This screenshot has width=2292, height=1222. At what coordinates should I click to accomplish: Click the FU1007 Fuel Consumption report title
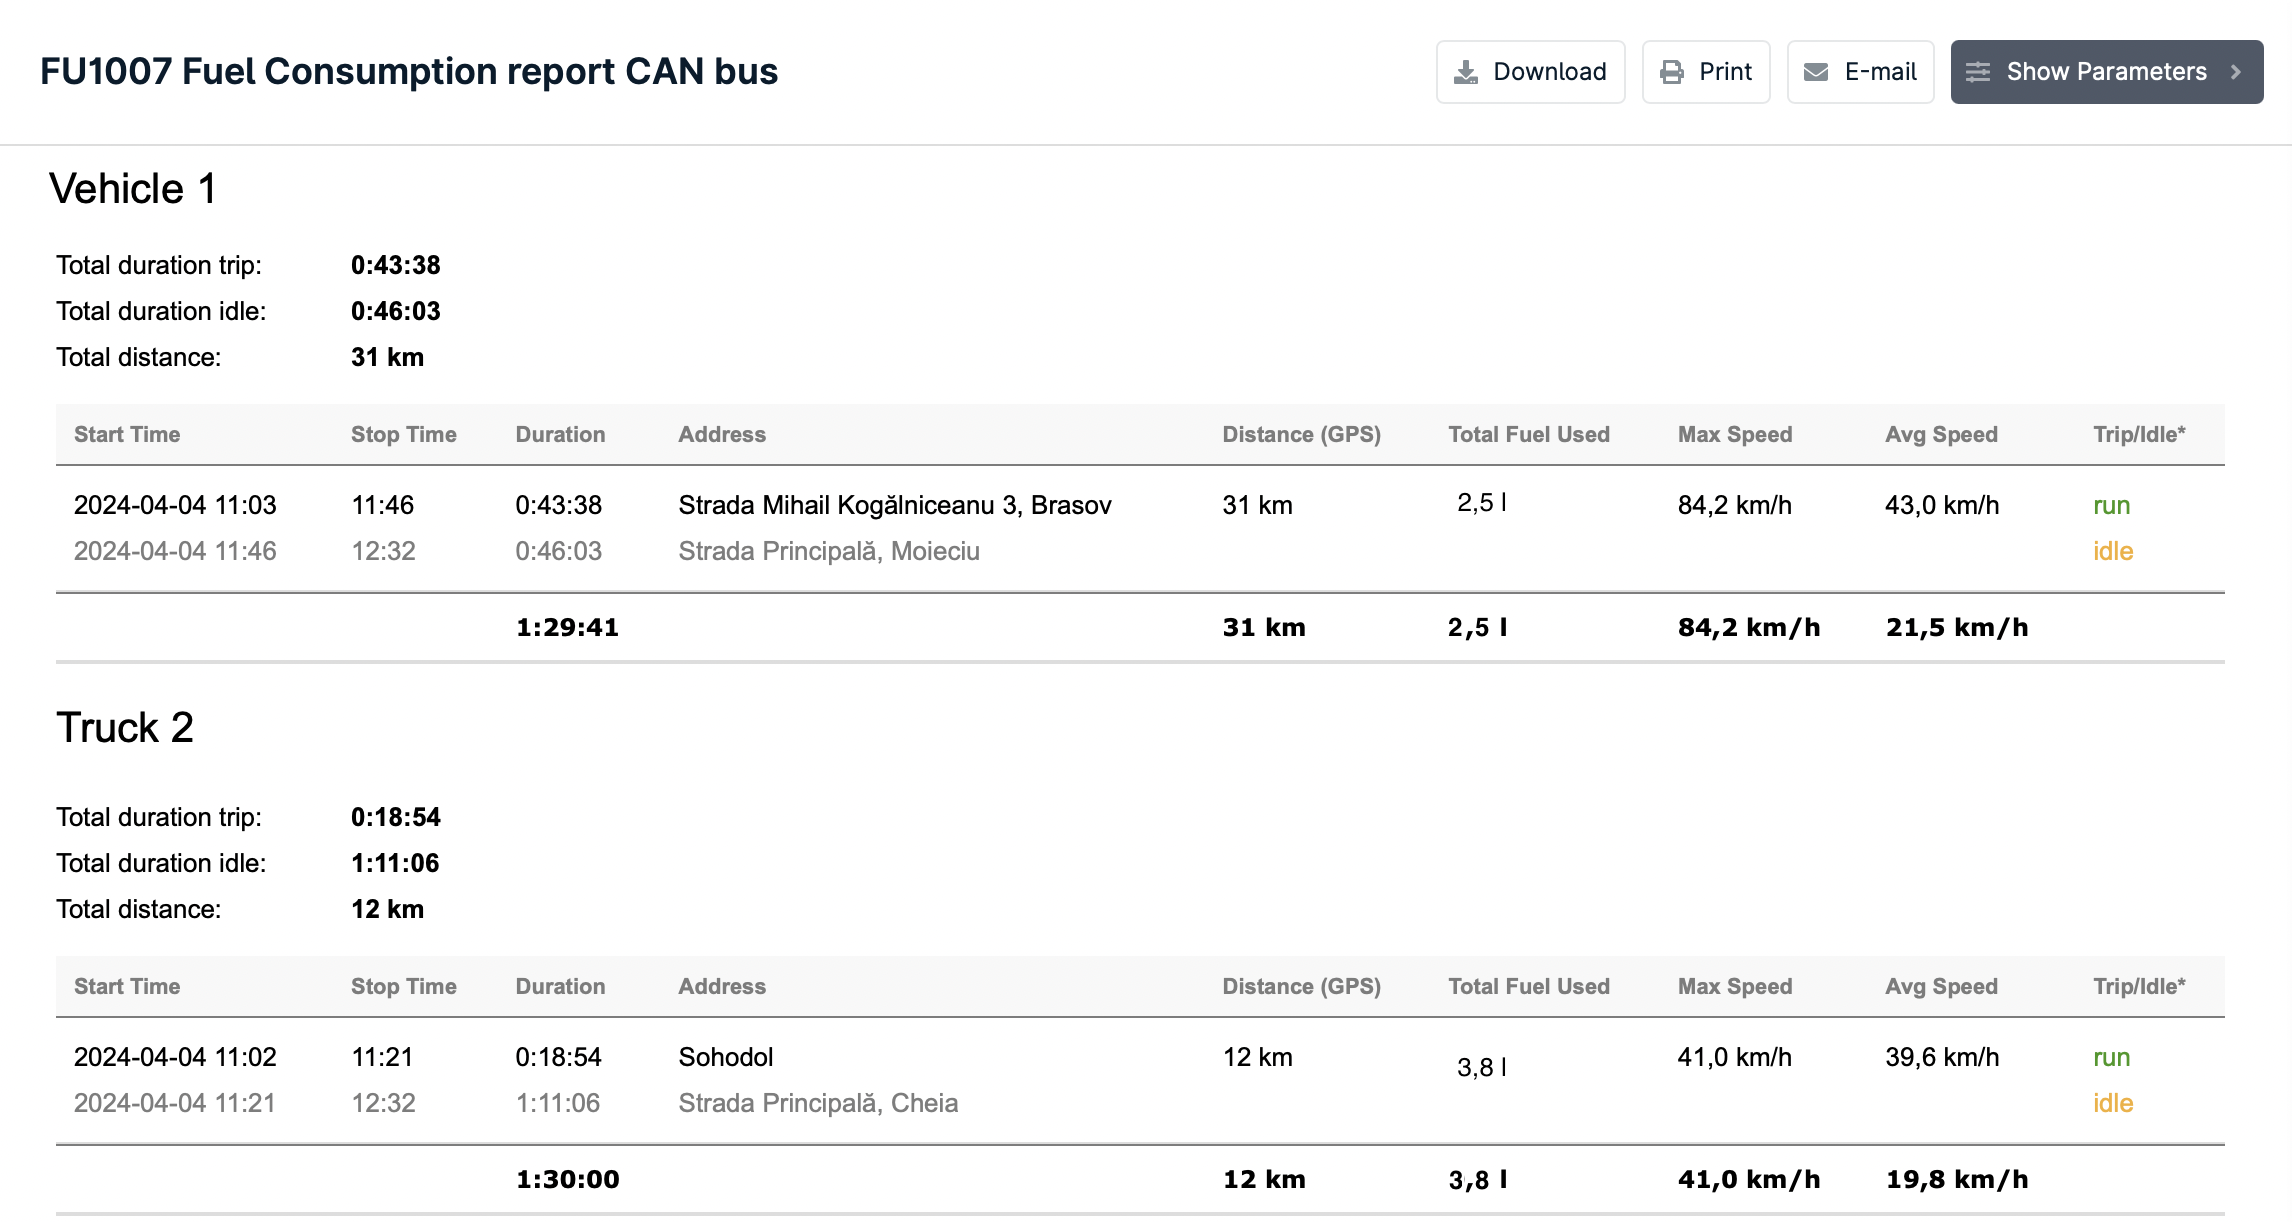click(408, 71)
